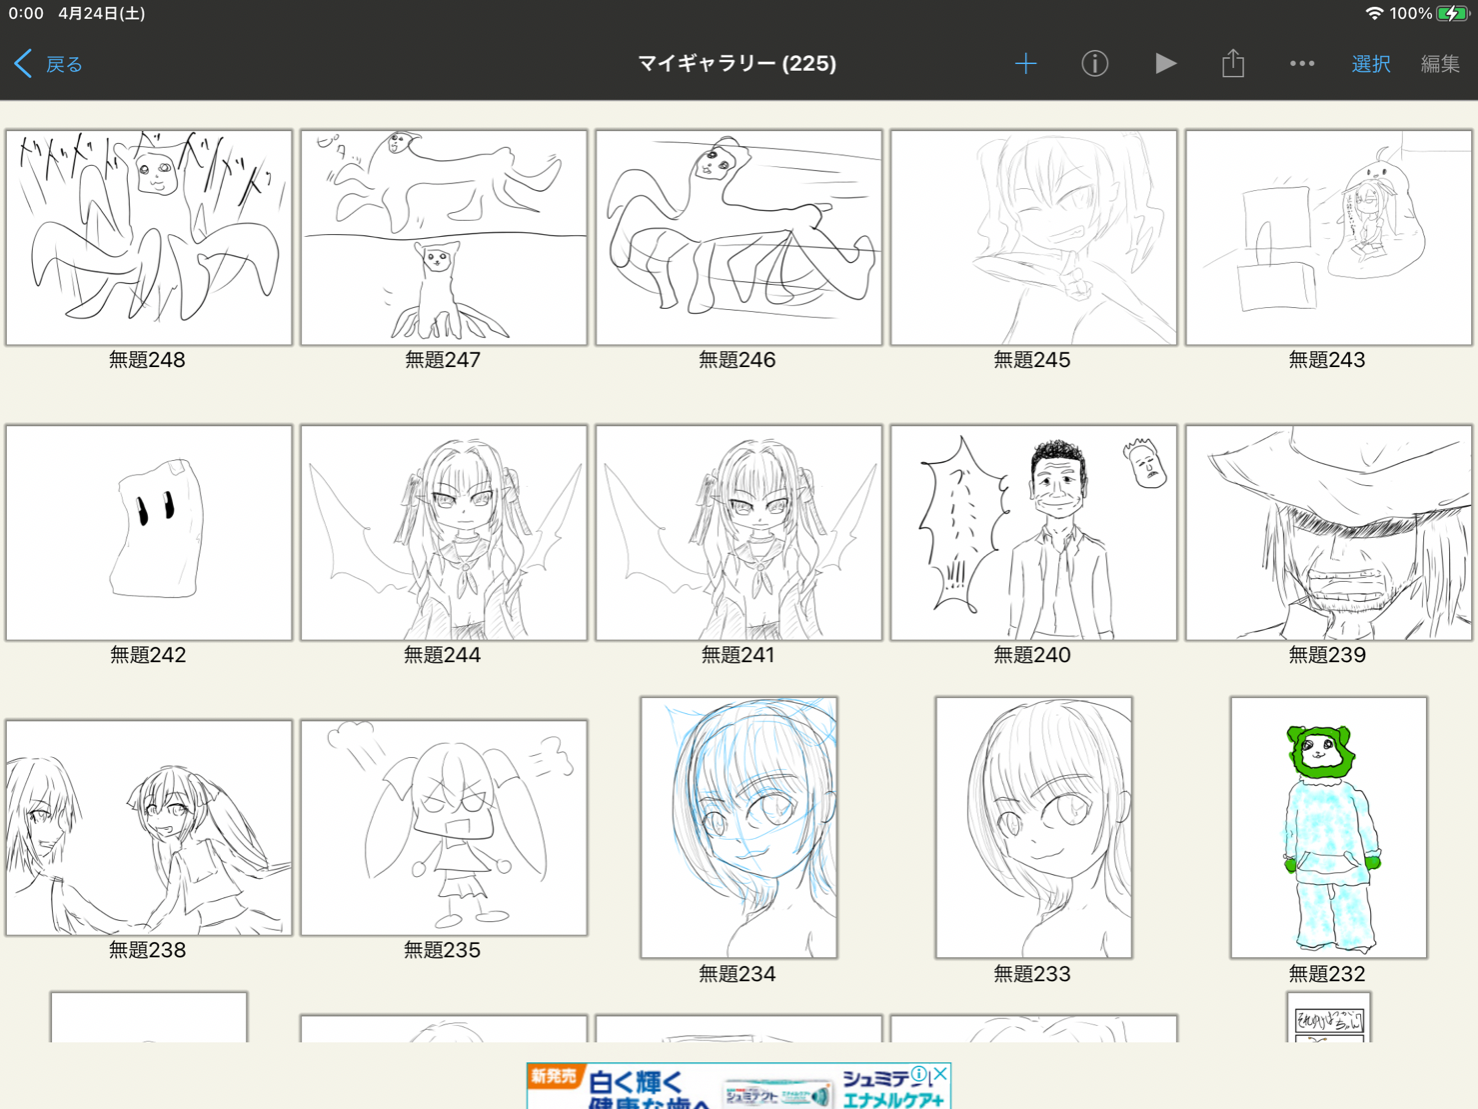Viewport: 1478px width, 1109px height.
Task: Select the 無題240 title label
Action: click(1032, 655)
